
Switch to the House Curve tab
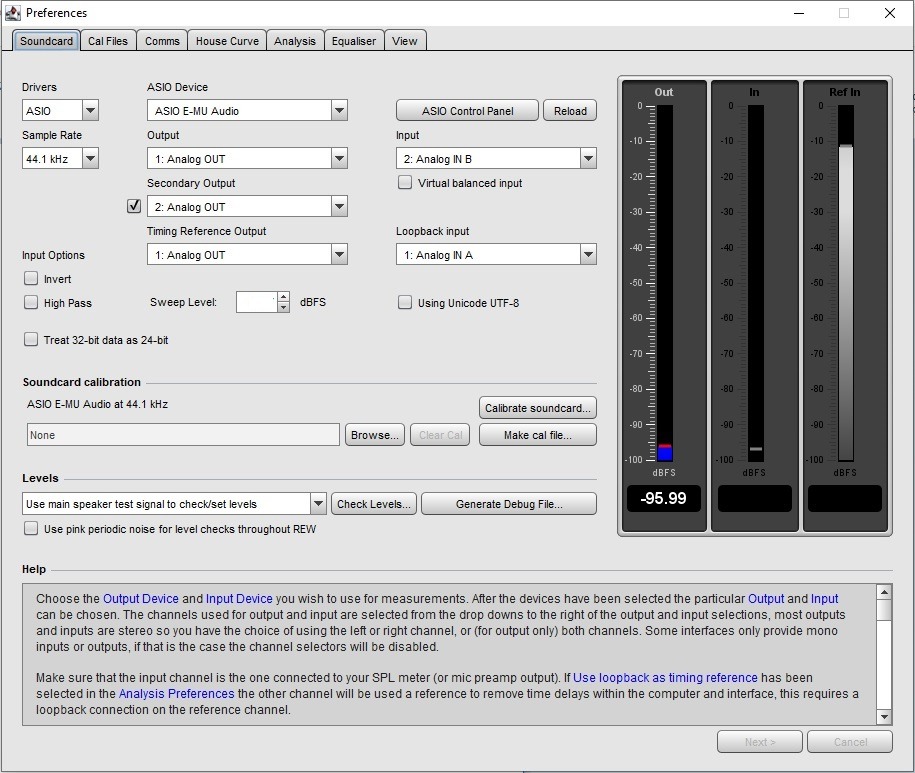pos(227,41)
